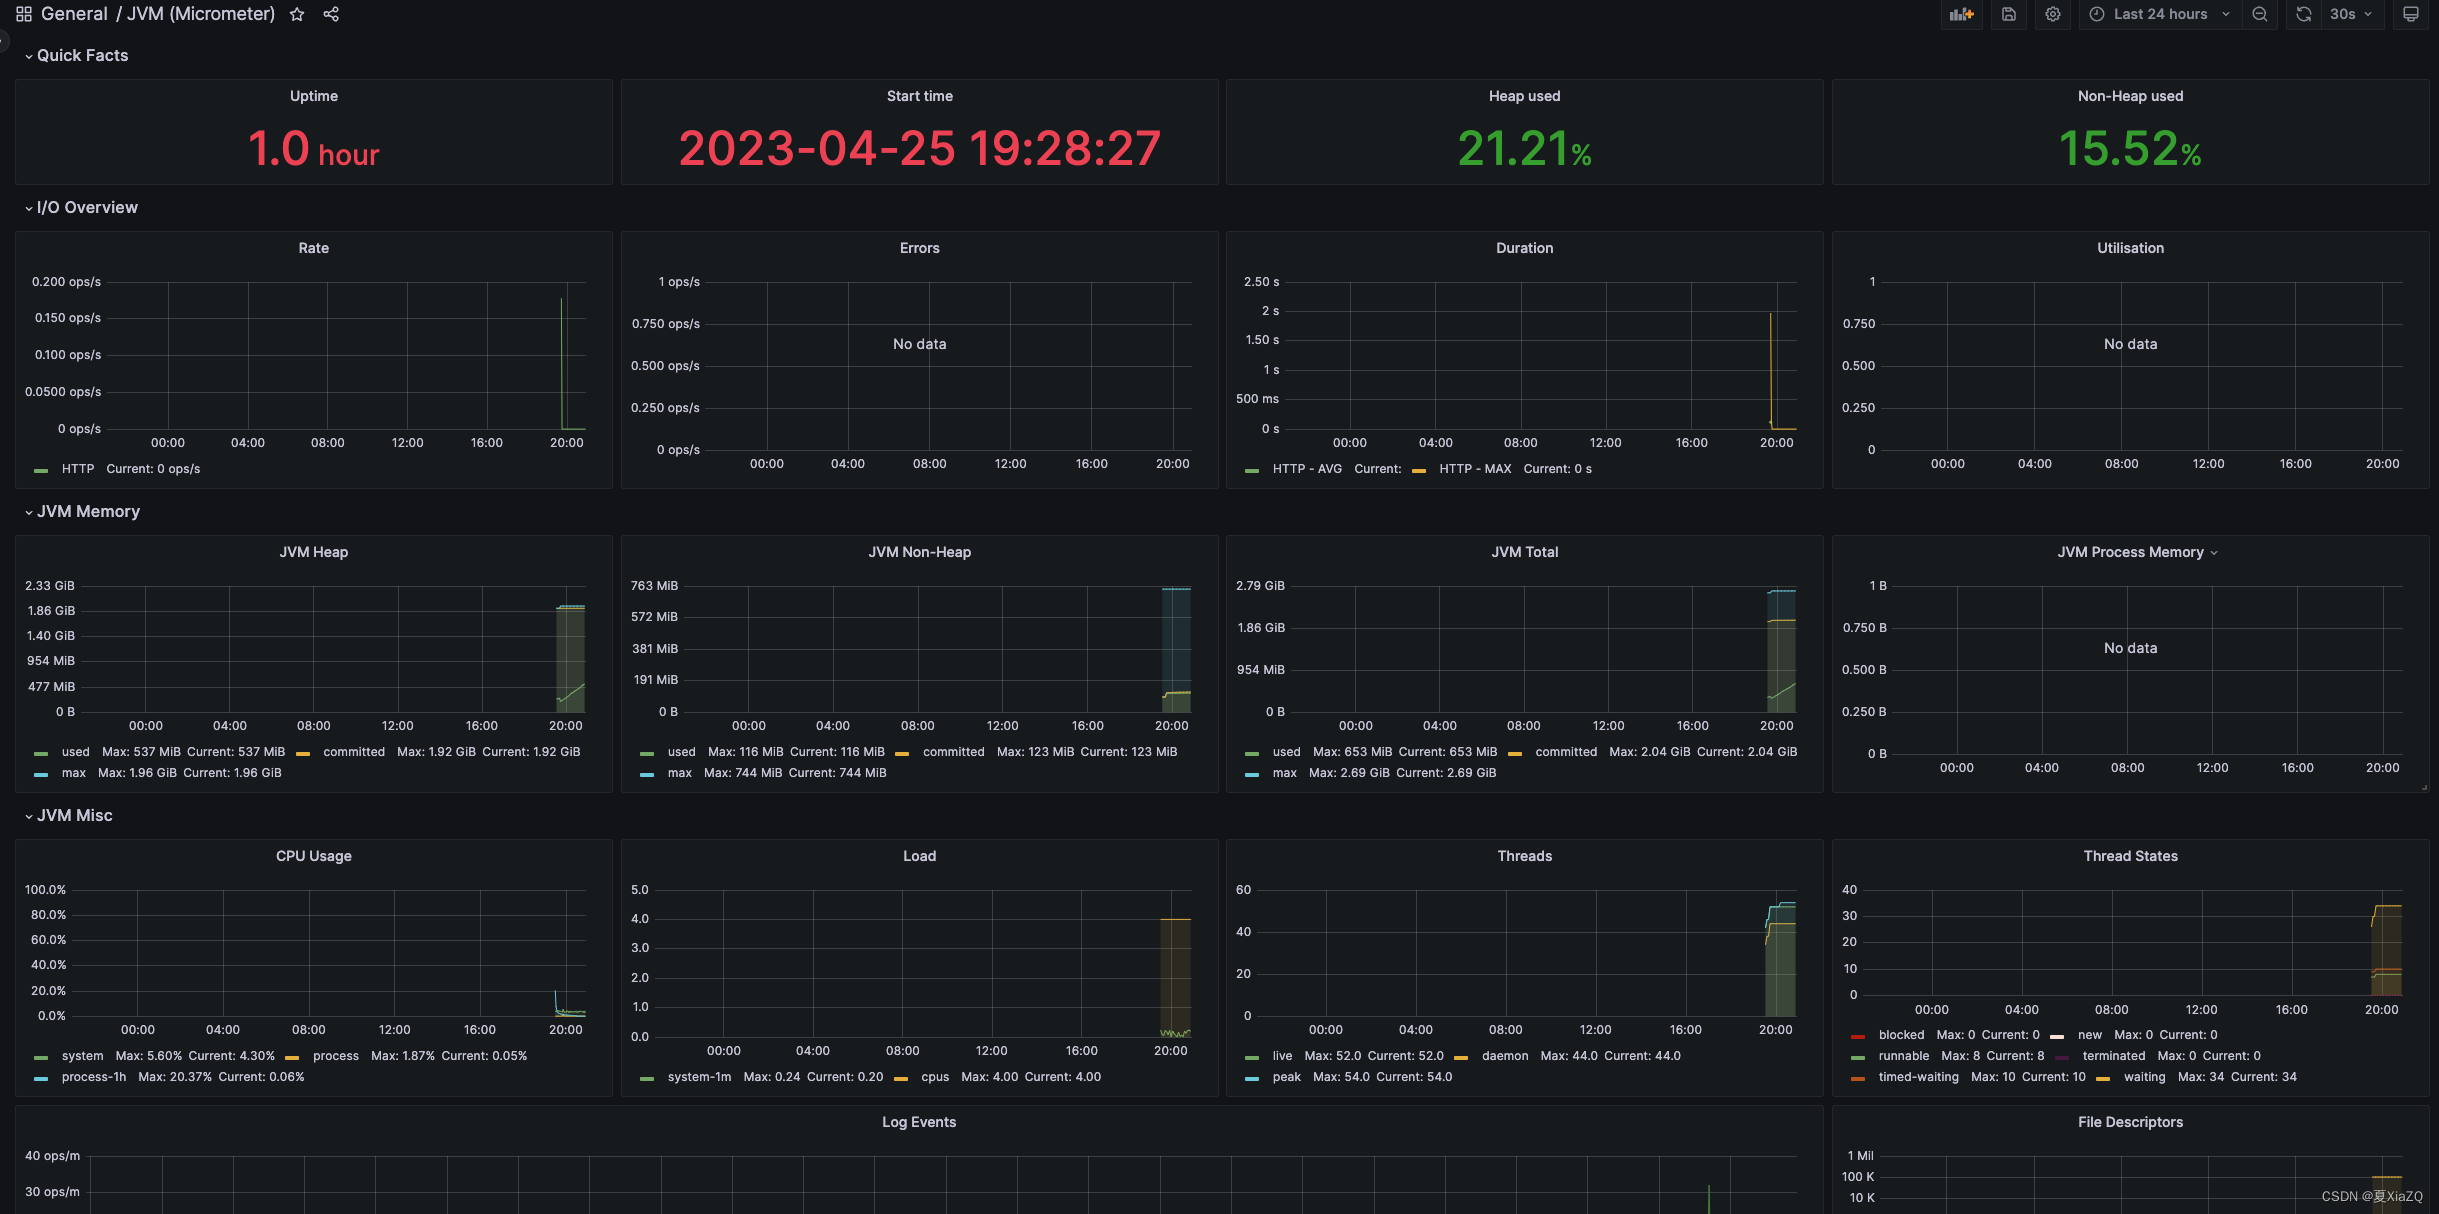2439x1214 pixels.
Task: Click waiting yellow color swatch in Thread States
Action: (x=2103, y=1078)
